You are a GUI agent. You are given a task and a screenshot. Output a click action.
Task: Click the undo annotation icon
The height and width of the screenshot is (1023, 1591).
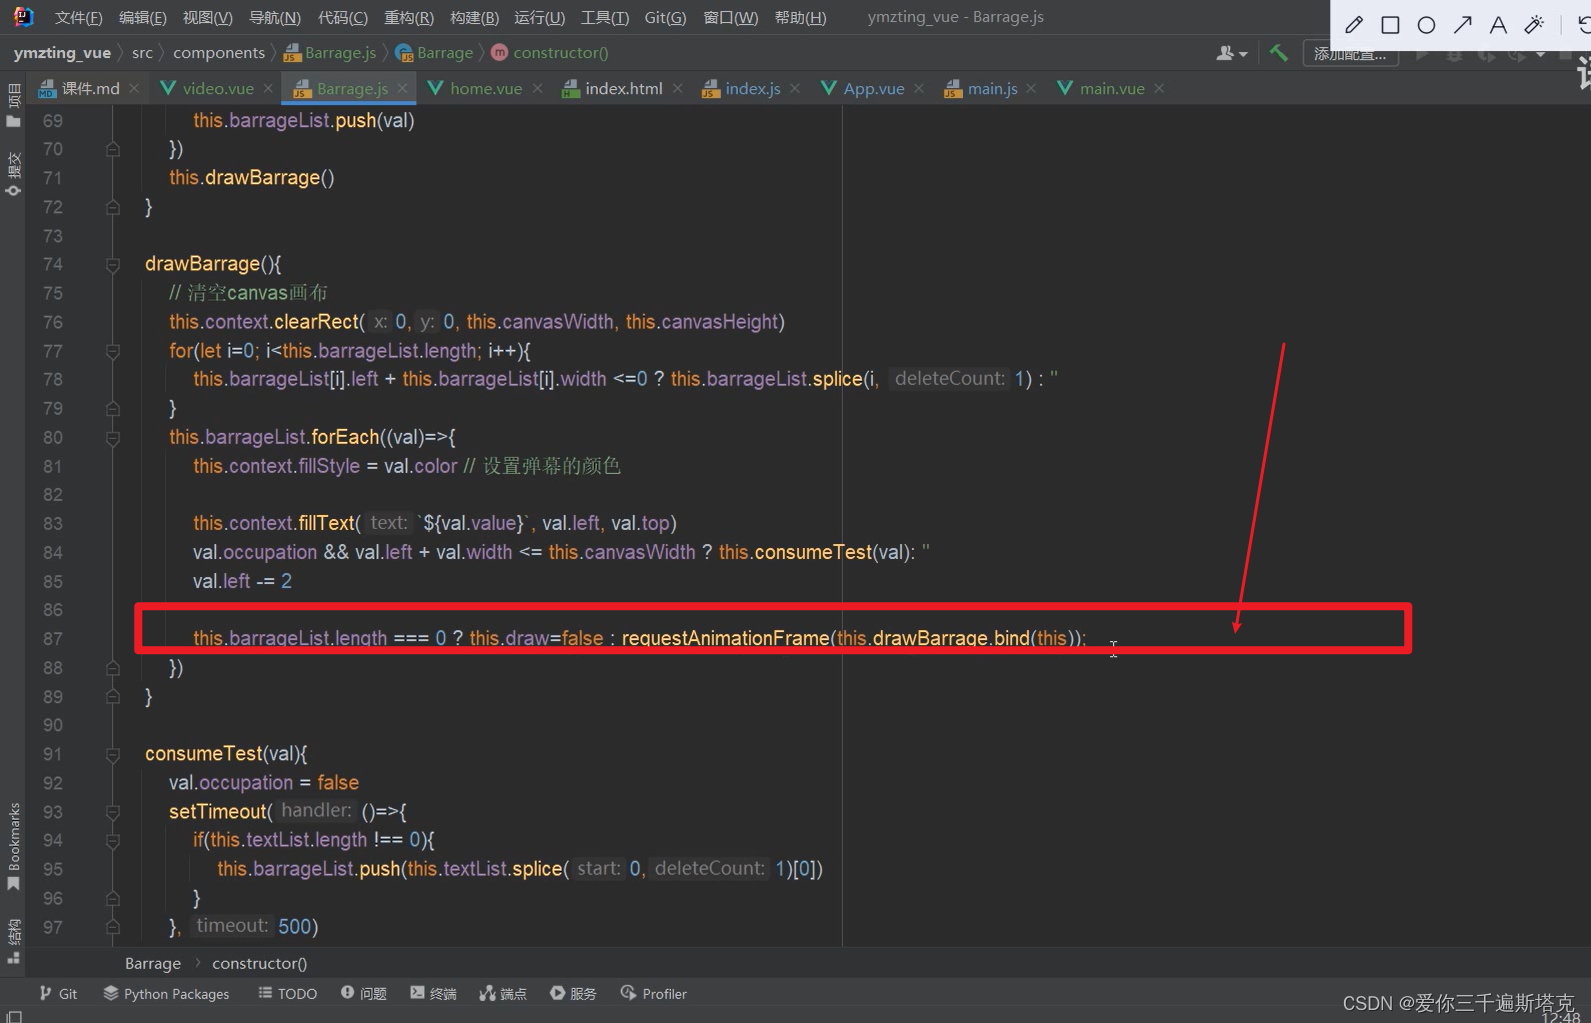pyautogui.click(x=1584, y=25)
